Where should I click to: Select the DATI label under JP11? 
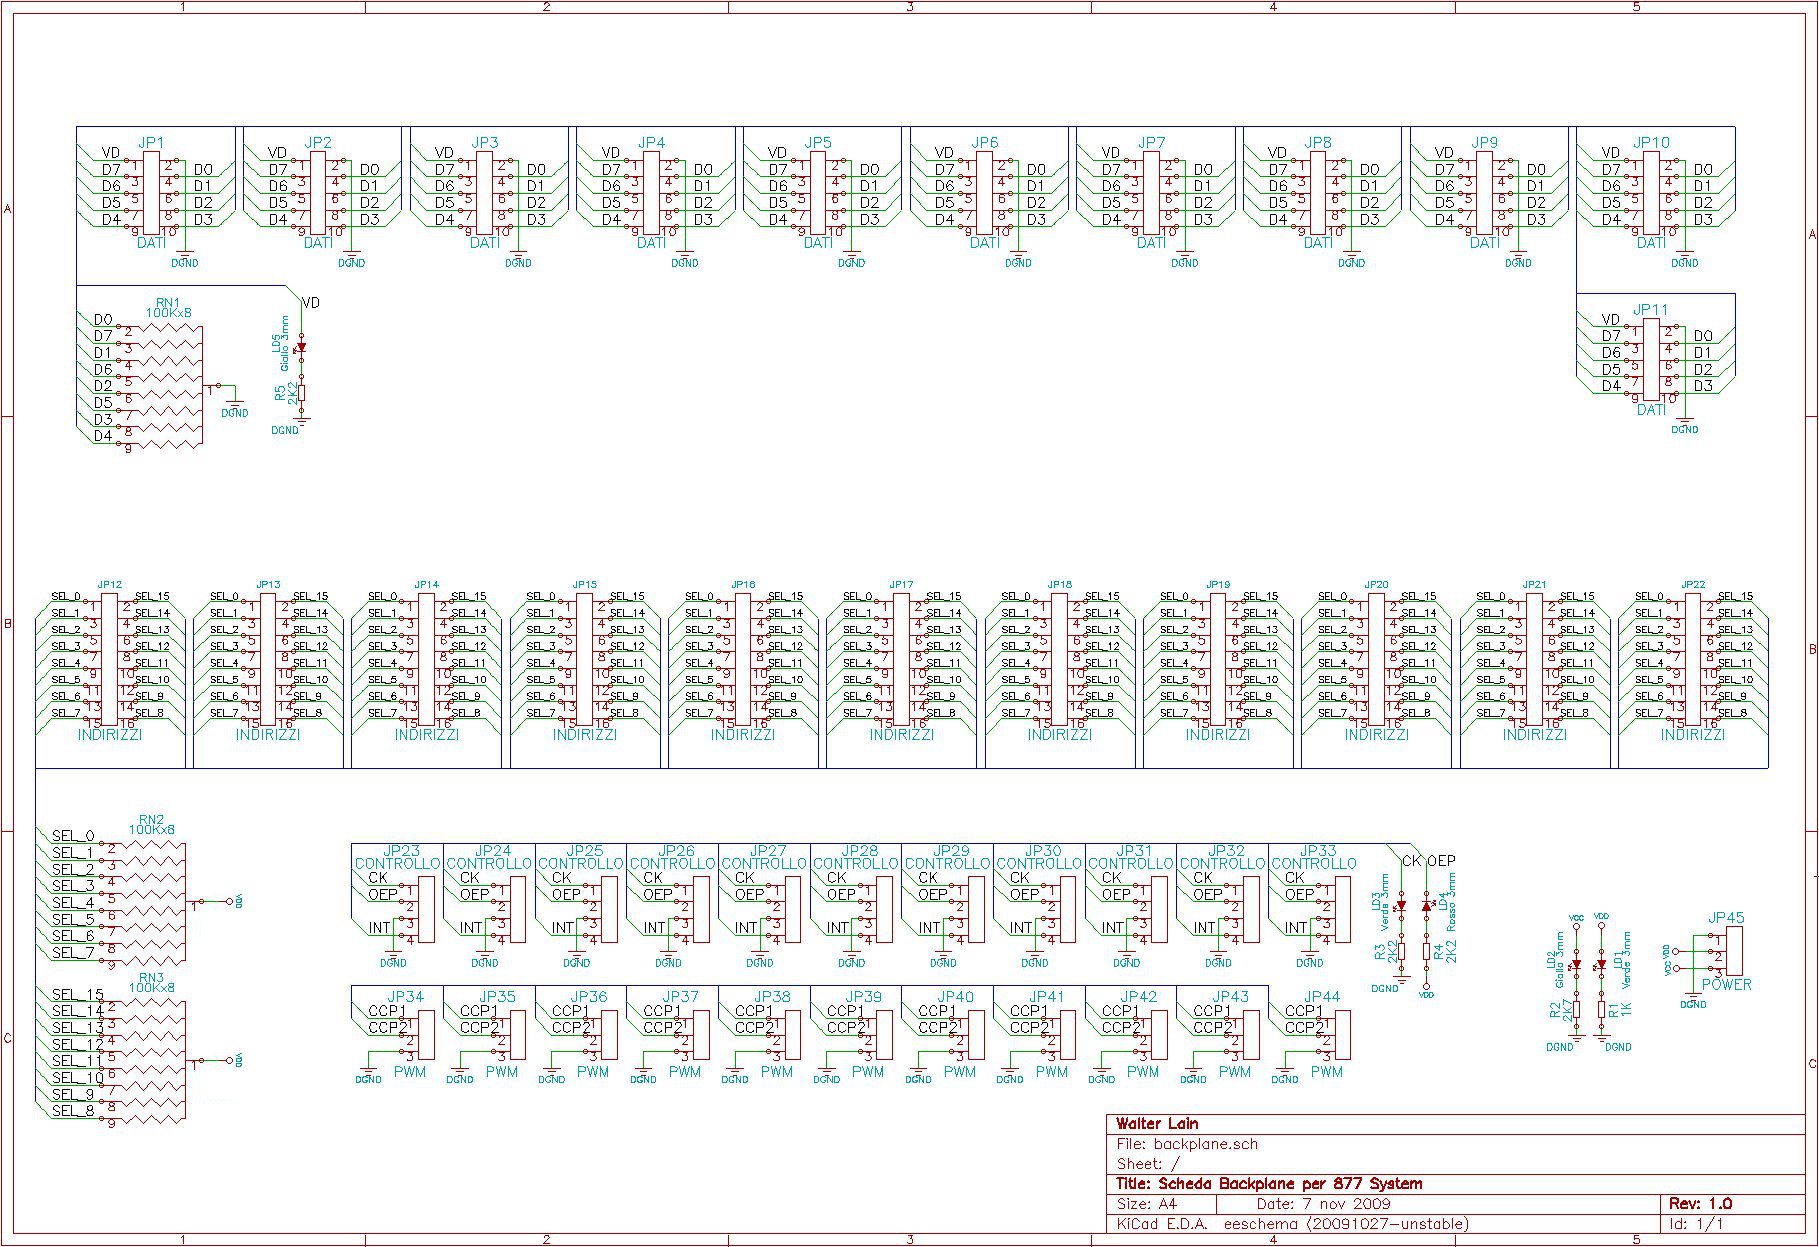(x=1651, y=410)
